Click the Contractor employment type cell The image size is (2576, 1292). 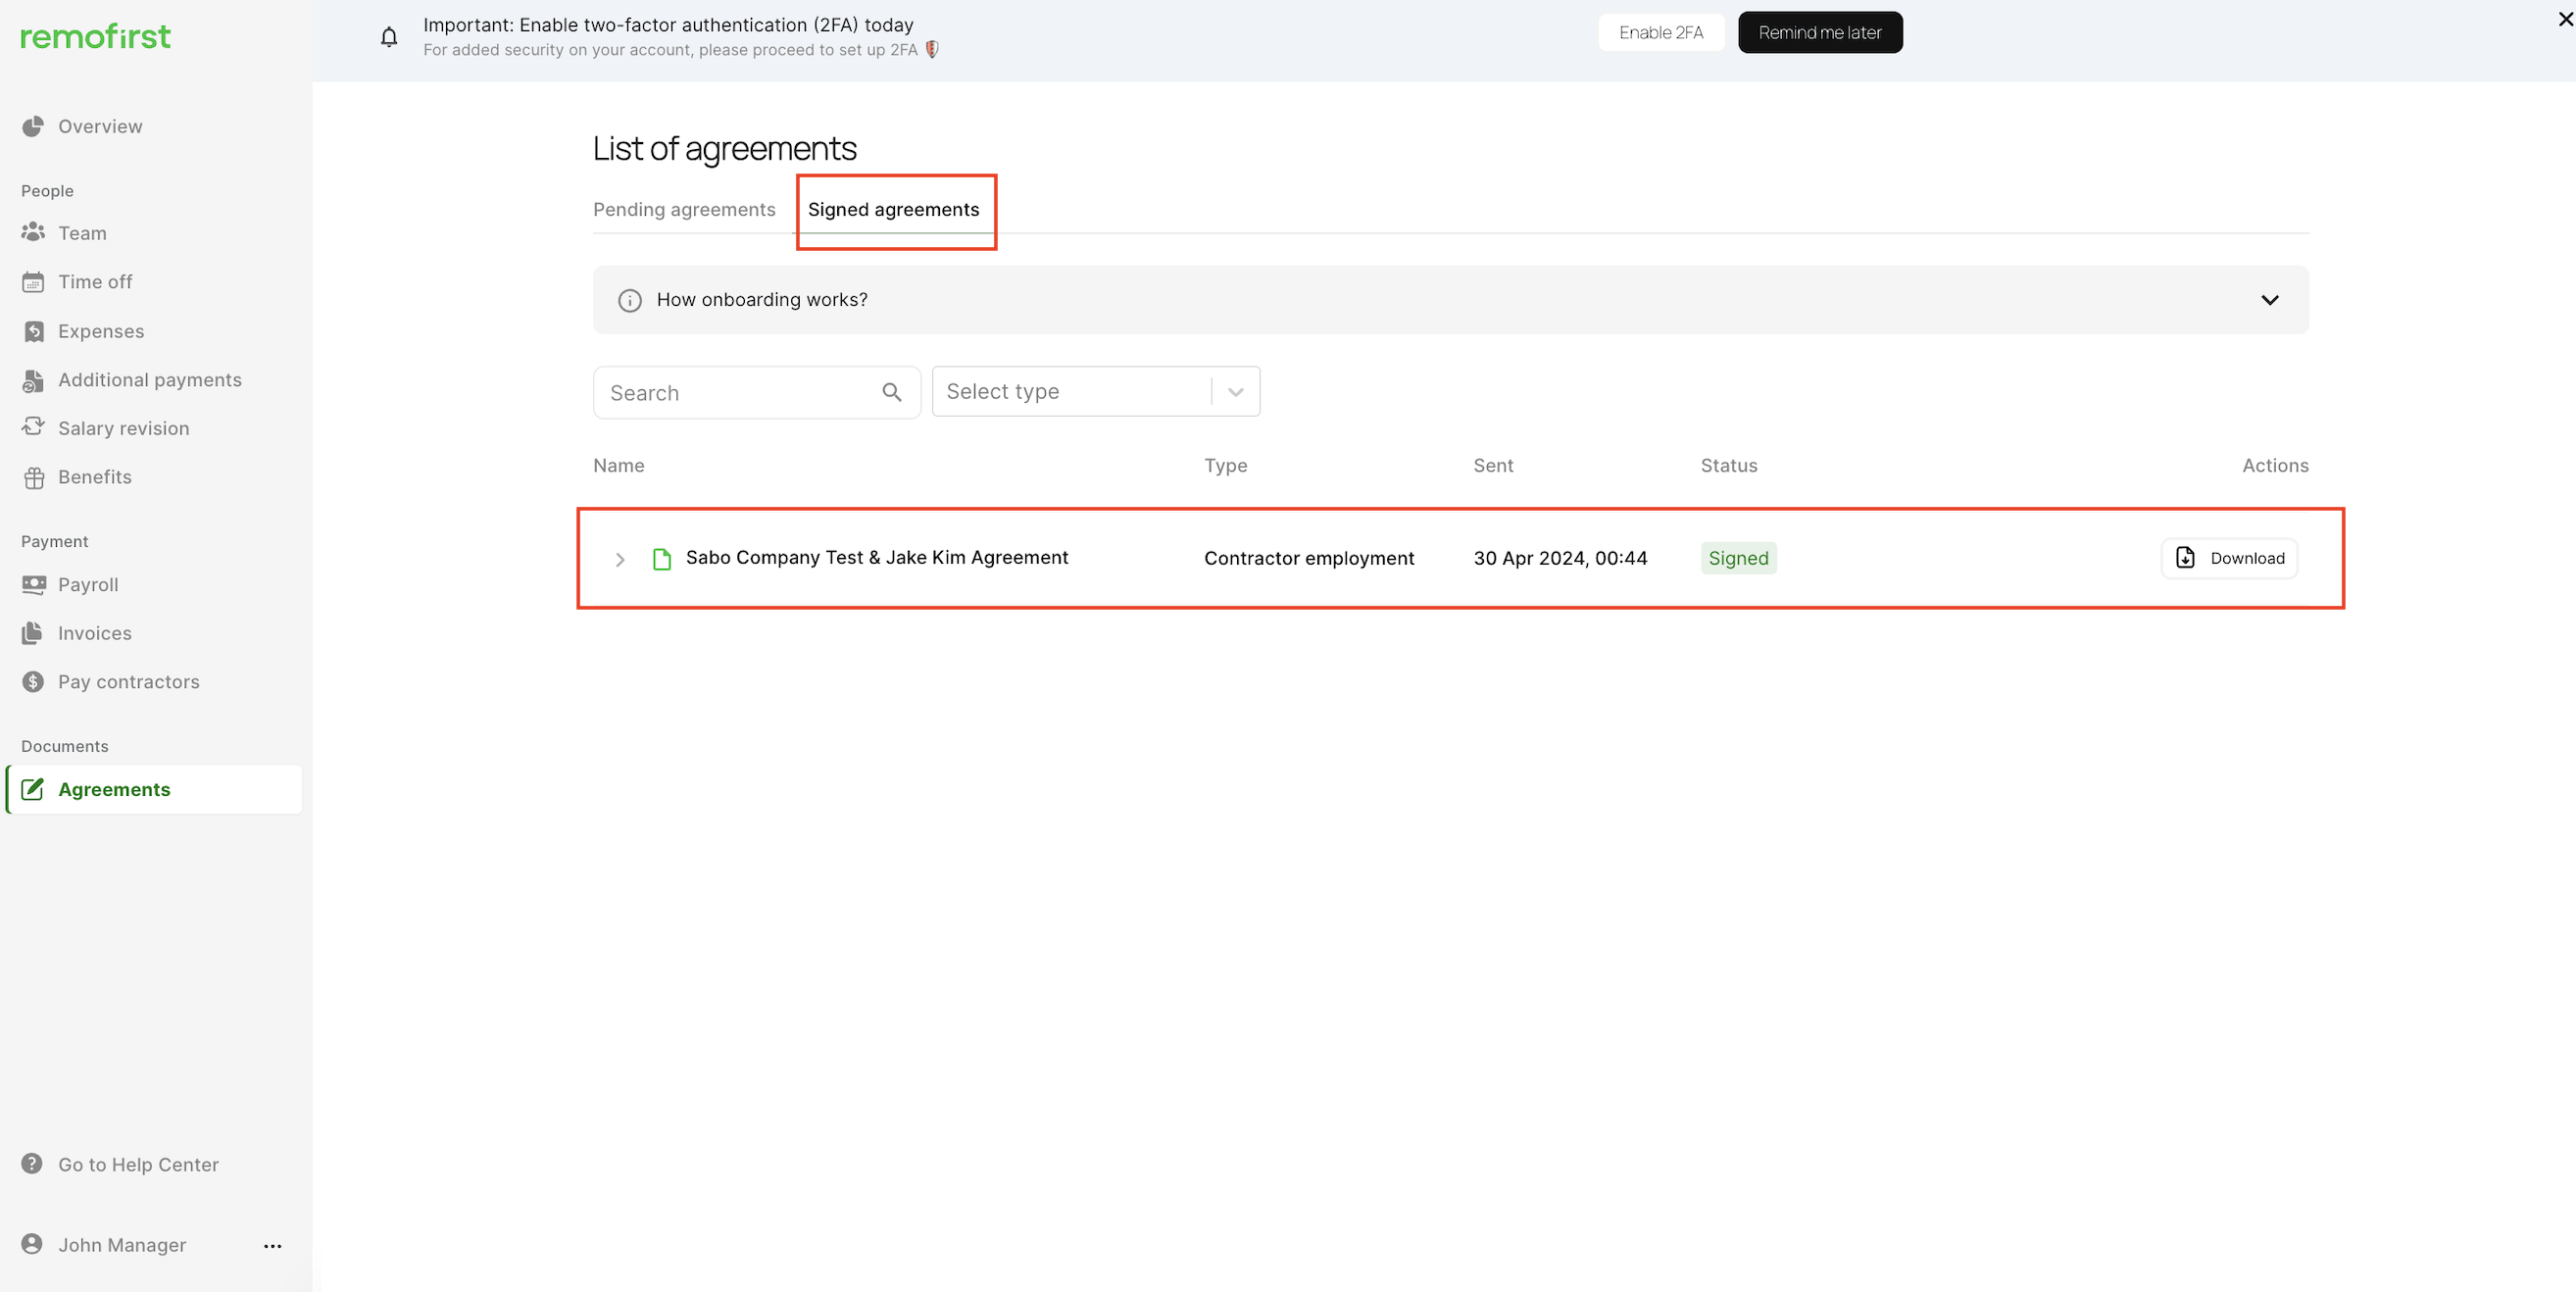tap(1308, 558)
